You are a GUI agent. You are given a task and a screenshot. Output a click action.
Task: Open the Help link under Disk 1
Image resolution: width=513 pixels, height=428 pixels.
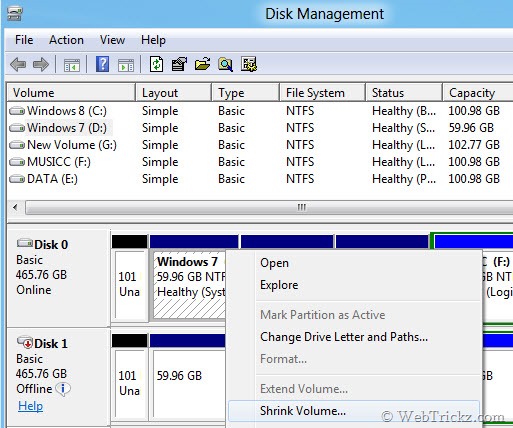30,406
